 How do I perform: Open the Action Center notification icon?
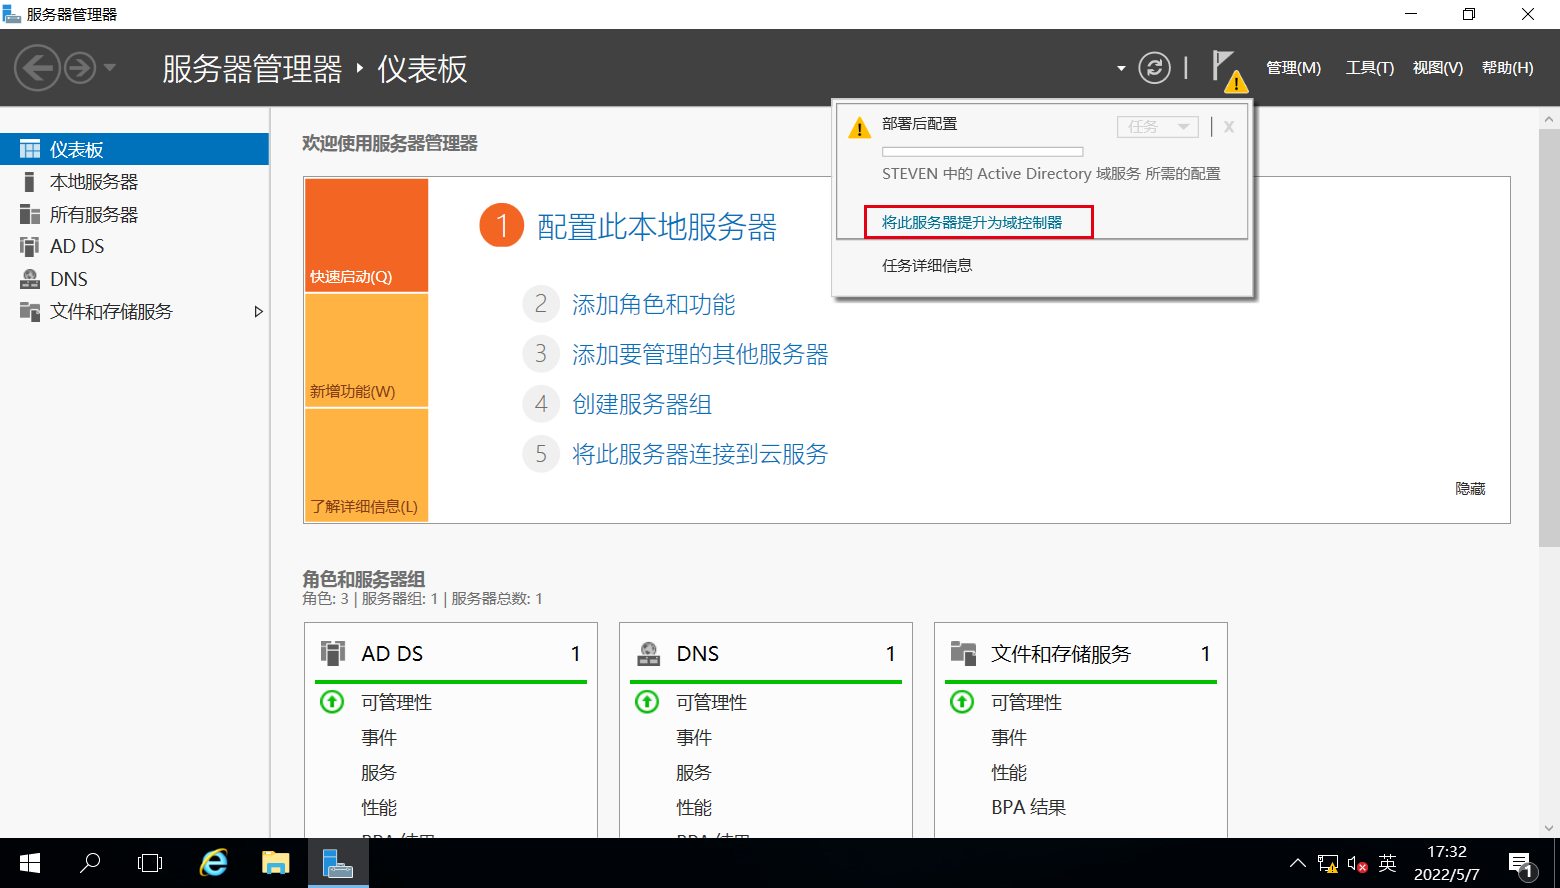(x=1521, y=864)
